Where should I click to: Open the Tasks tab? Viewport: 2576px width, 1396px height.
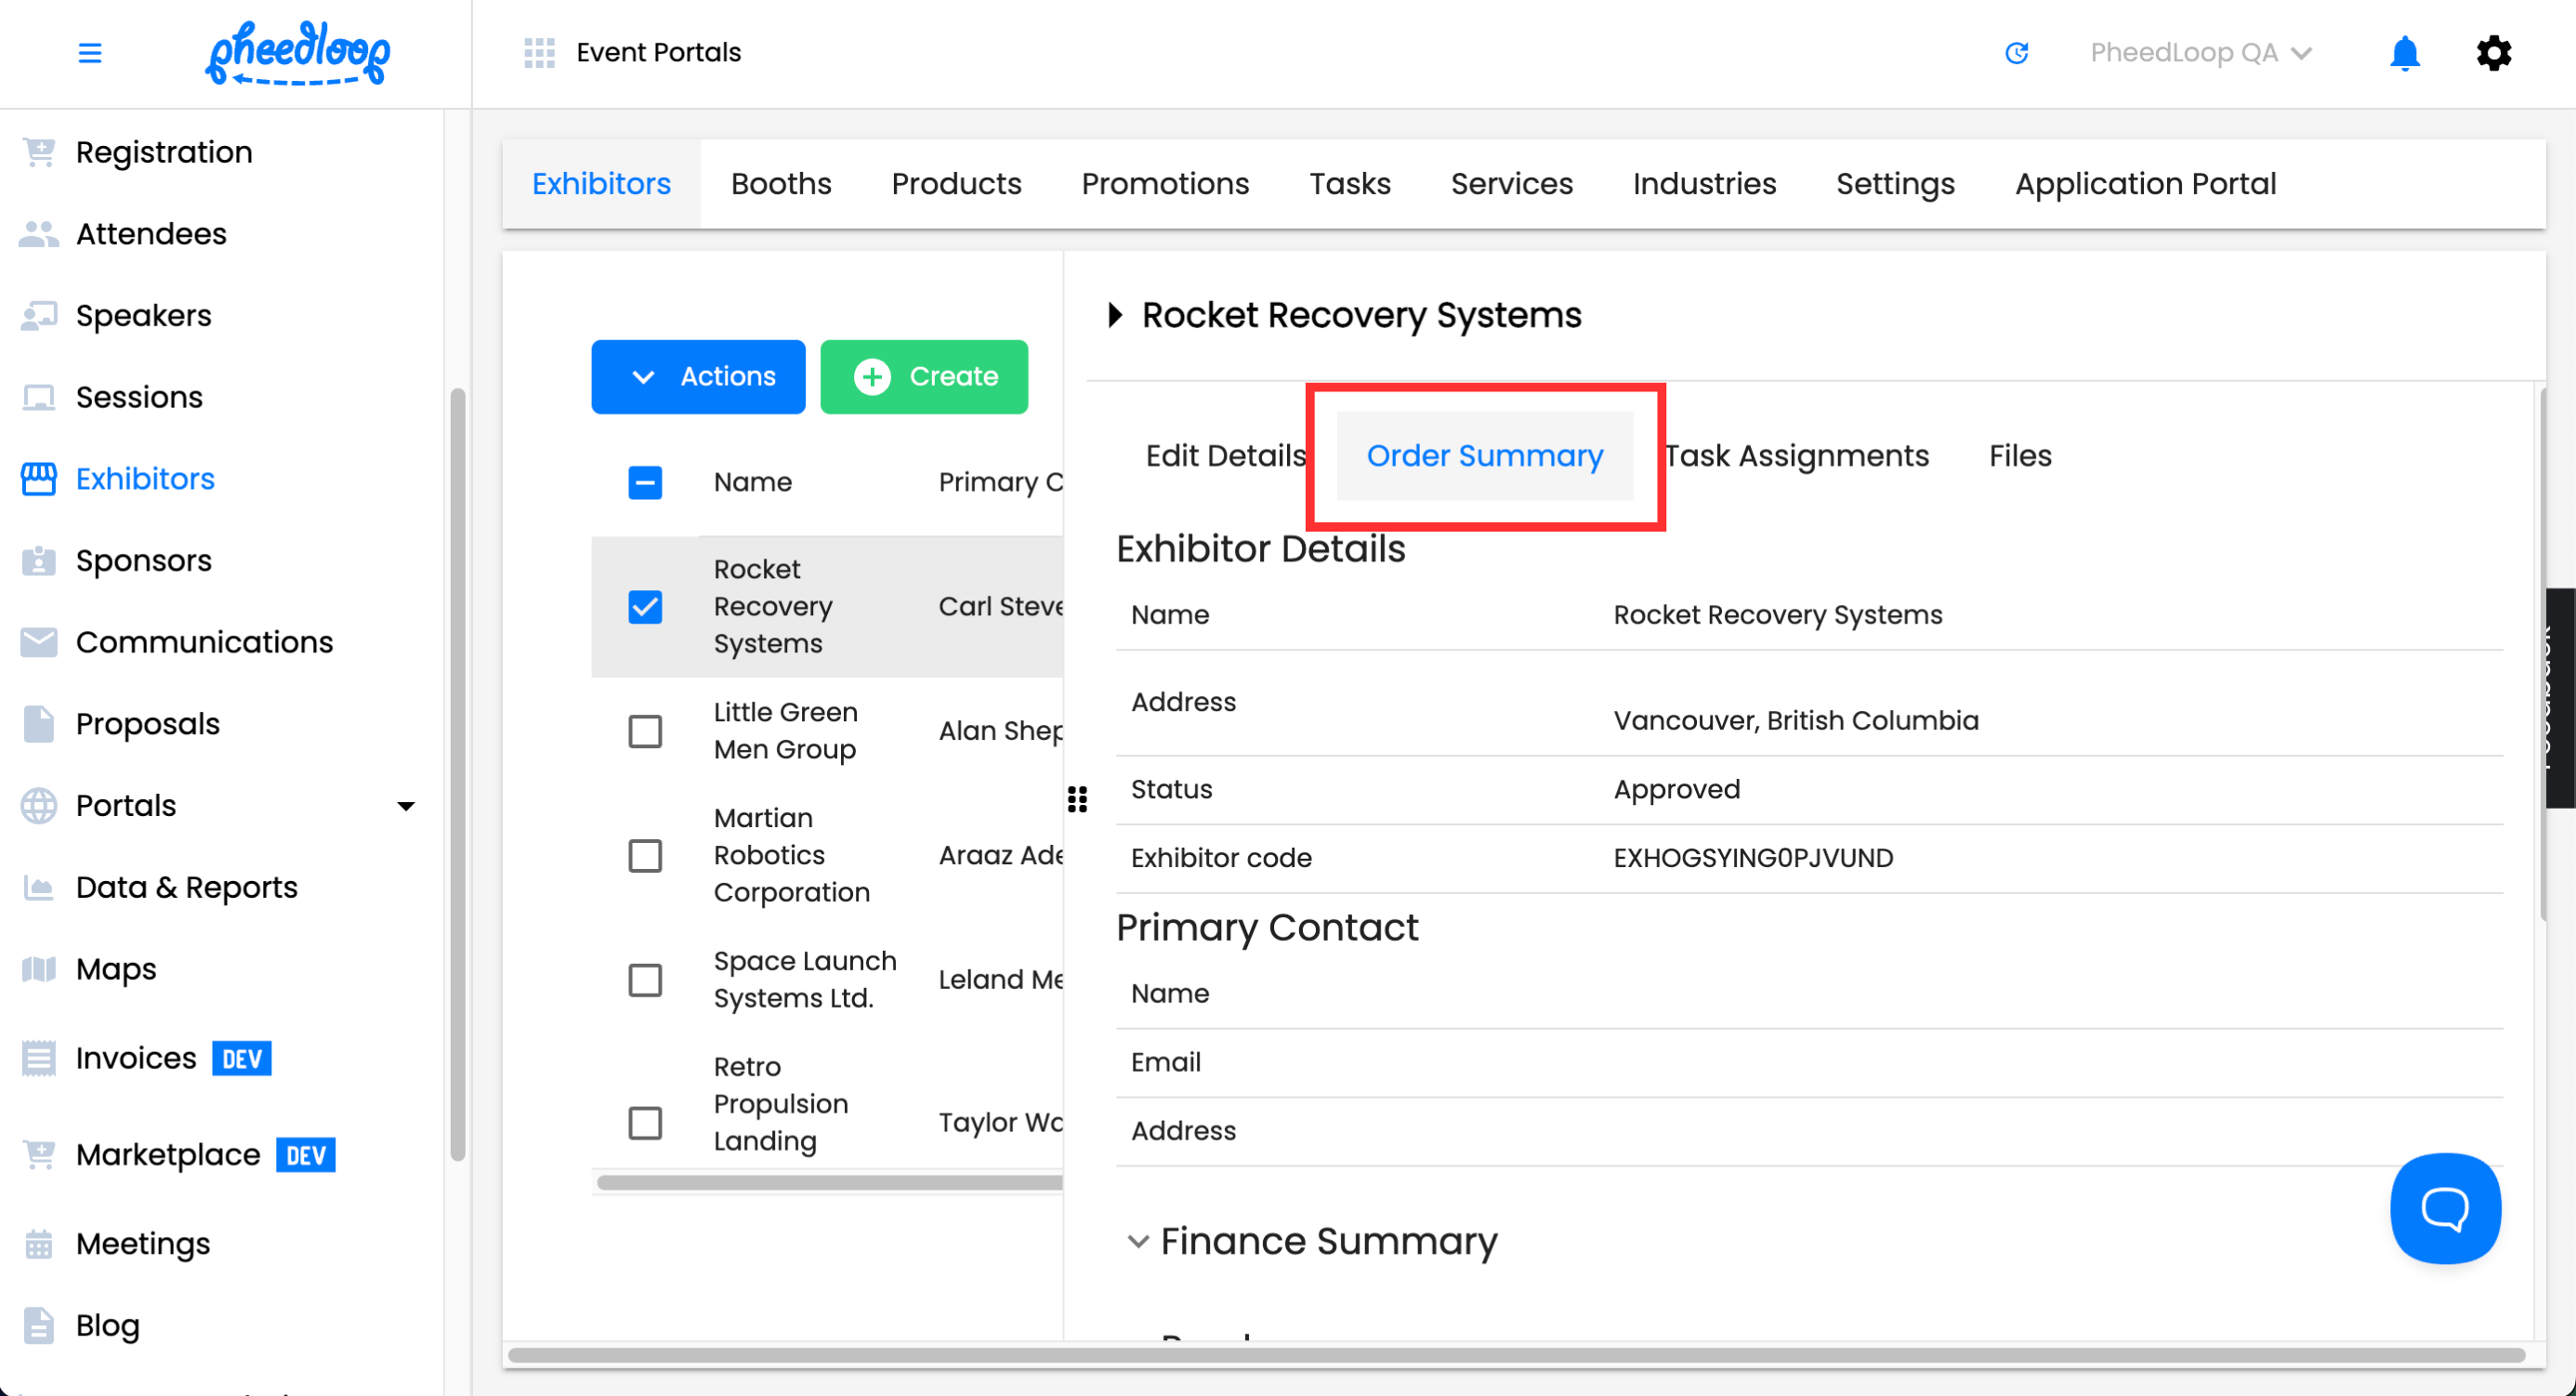[x=1350, y=184]
